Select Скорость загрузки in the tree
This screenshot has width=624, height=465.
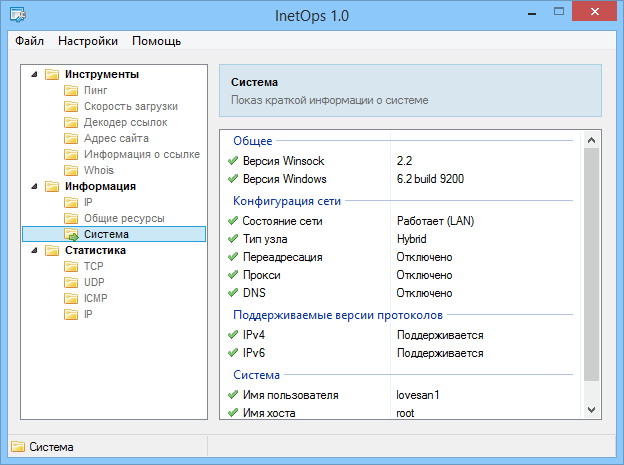[131, 106]
